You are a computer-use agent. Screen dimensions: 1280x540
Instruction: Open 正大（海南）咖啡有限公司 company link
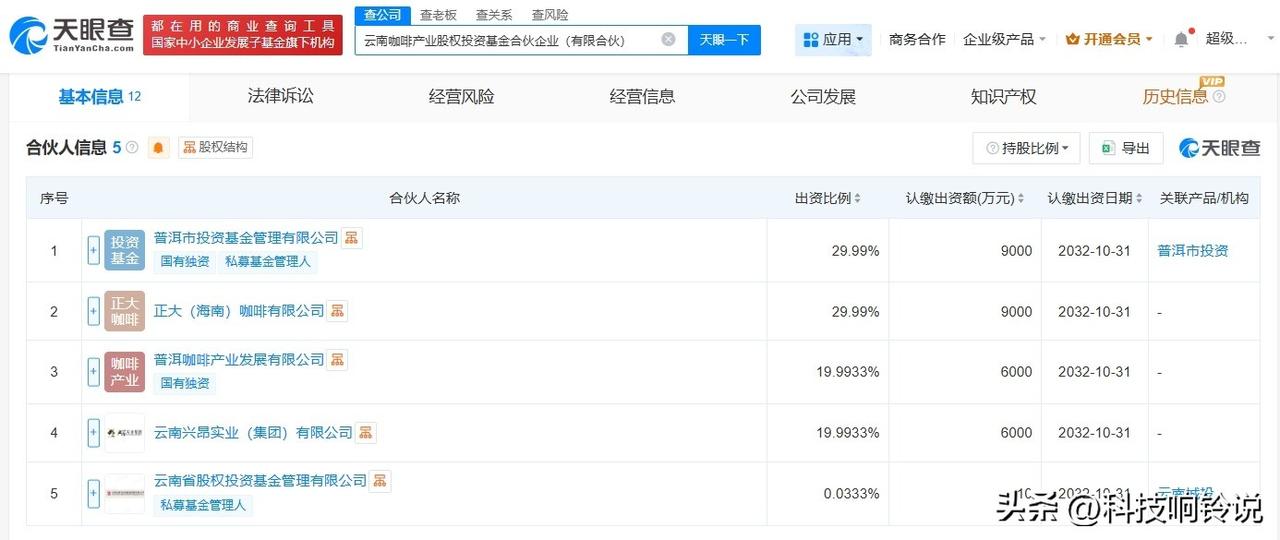coord(239,311)
